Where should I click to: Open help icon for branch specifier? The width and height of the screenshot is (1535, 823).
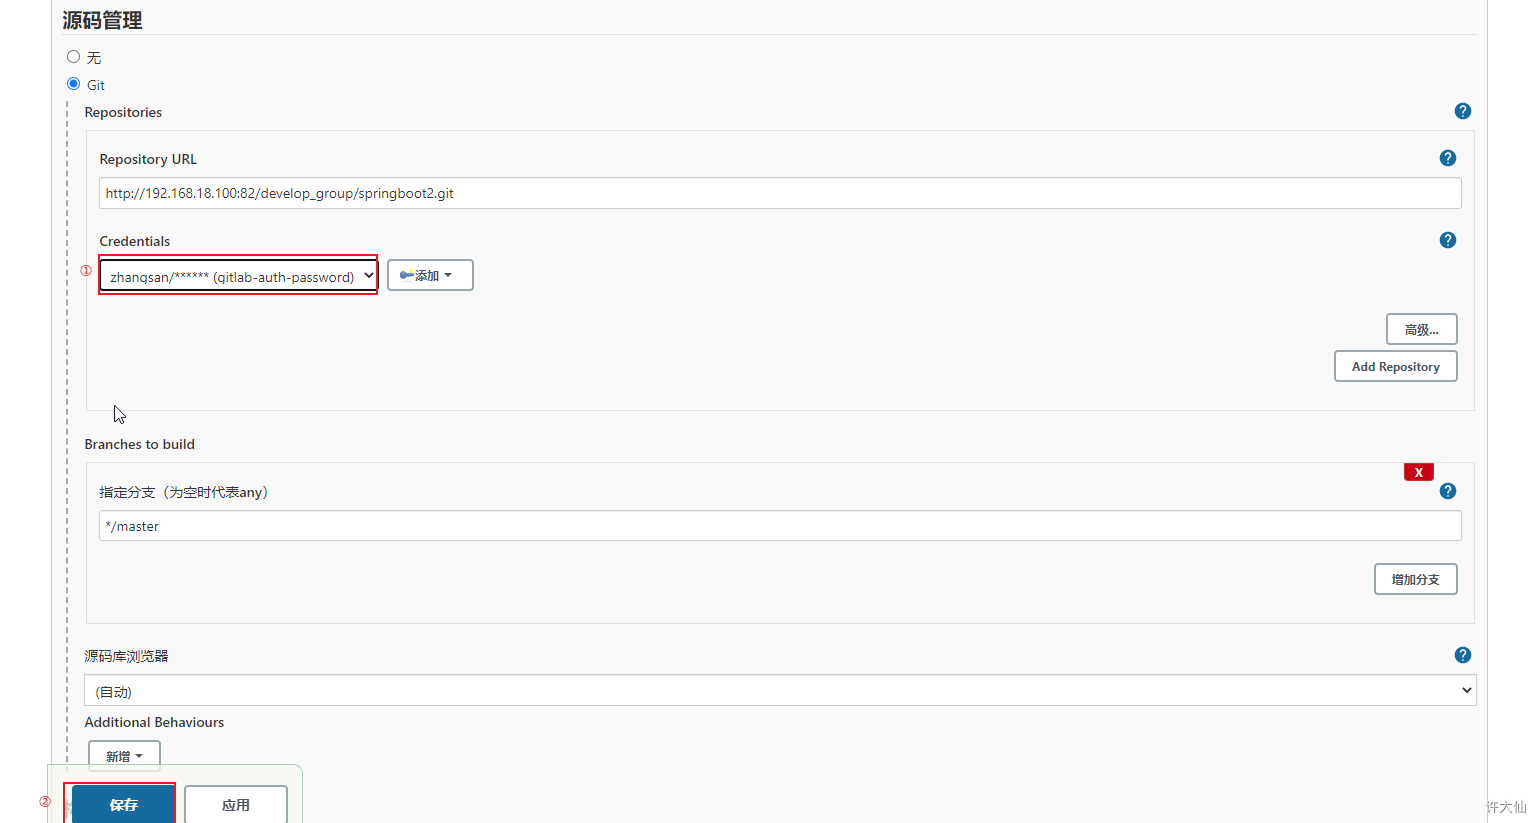1447,491
